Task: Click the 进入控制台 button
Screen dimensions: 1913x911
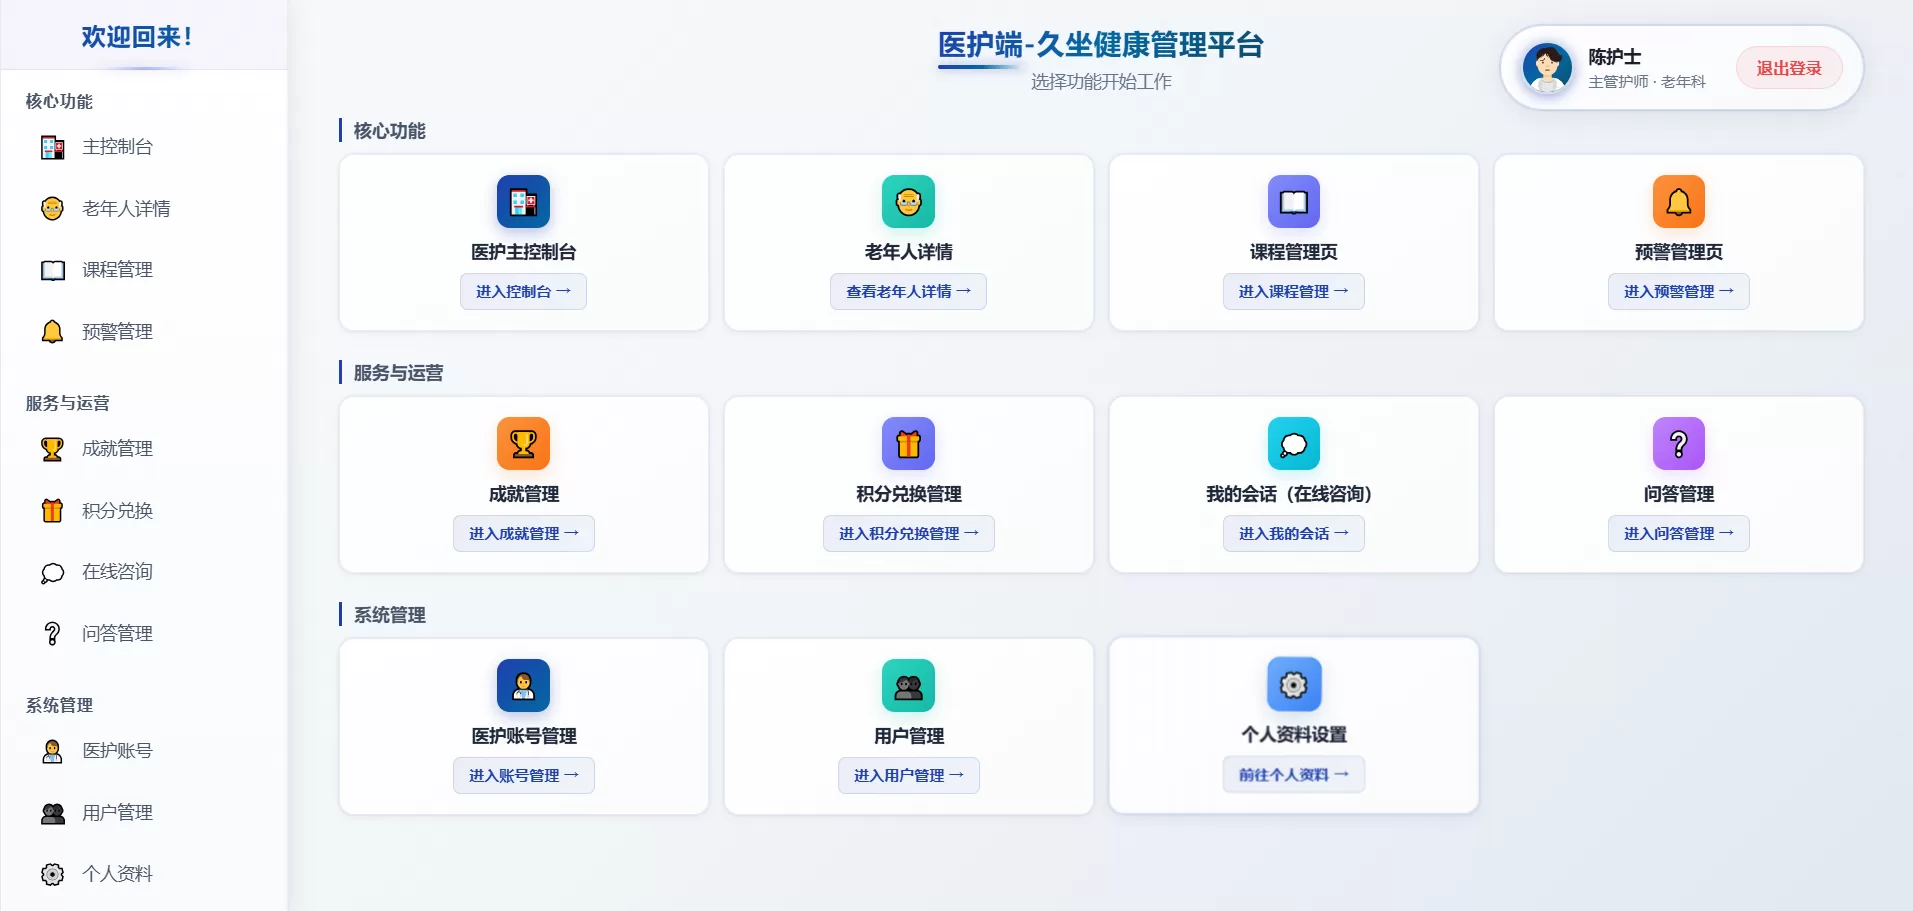Action: click(x=523, y=291)
